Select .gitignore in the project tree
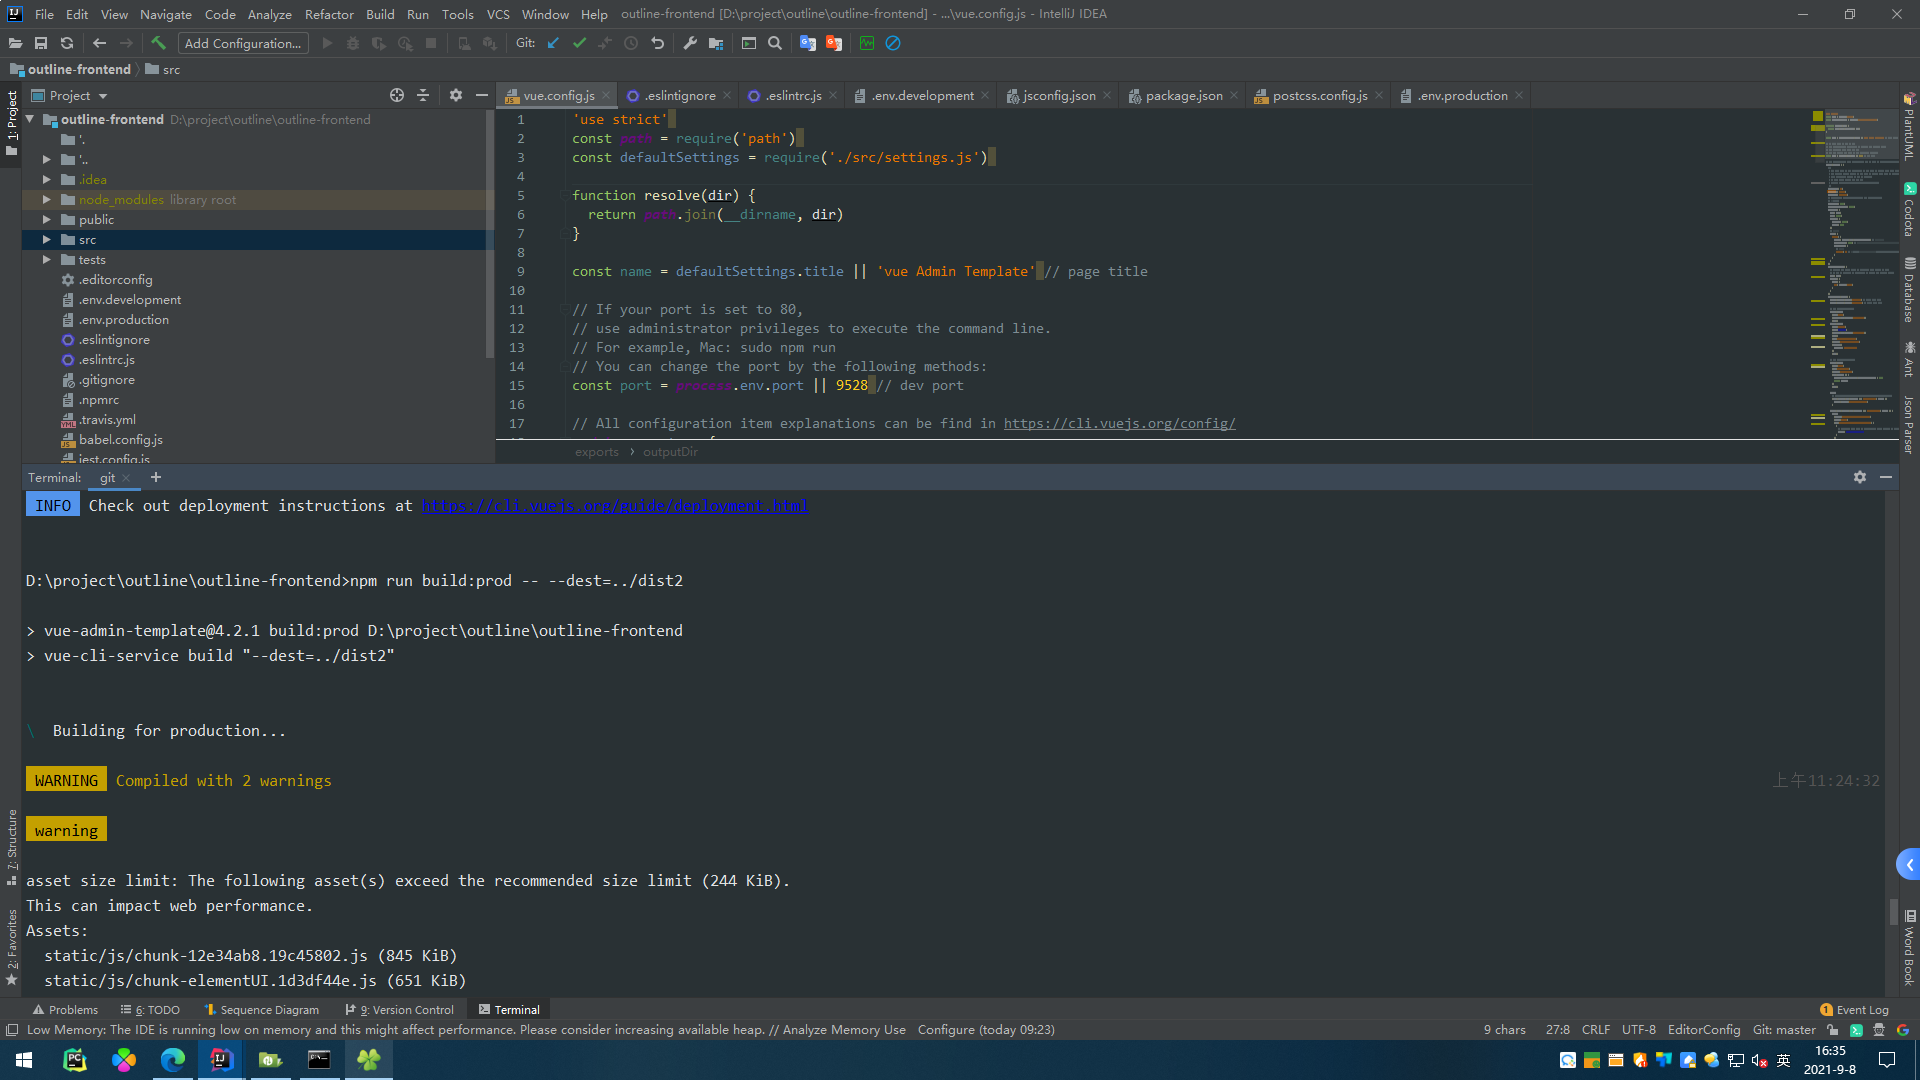1920x1080 pixels. coord(107,380)
